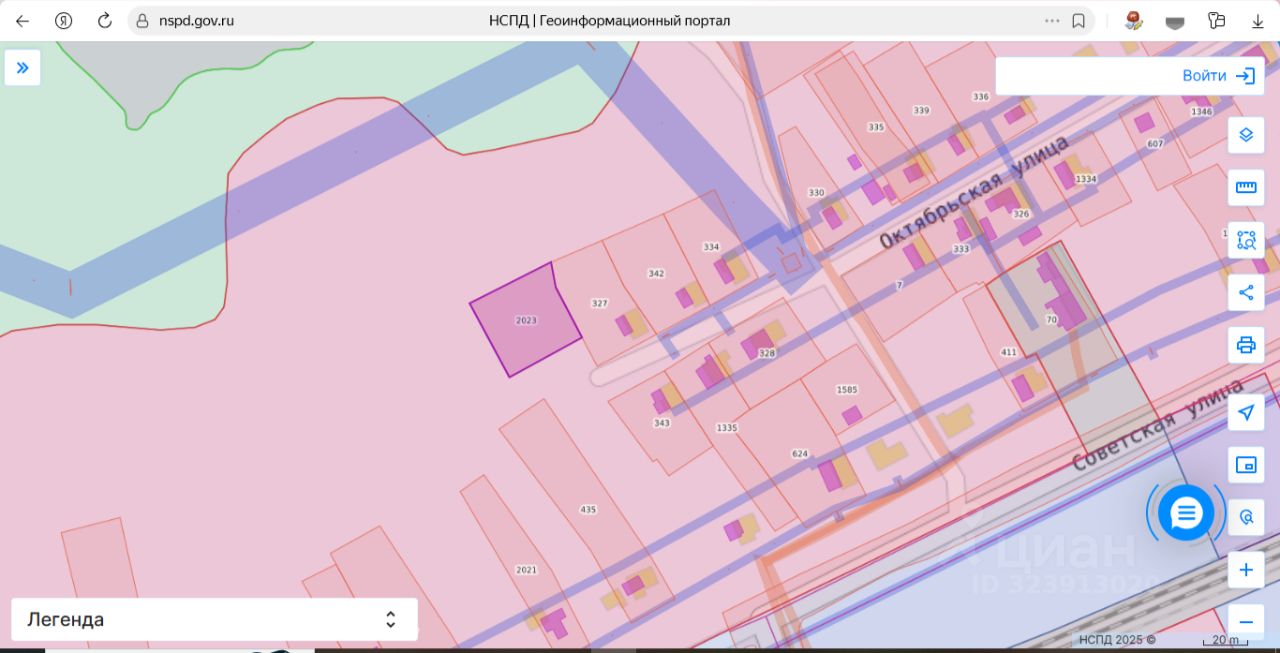This screenshot has height=653, width=1280.
Task: Click parcel number 435 on map
Action: pos(588,509)
